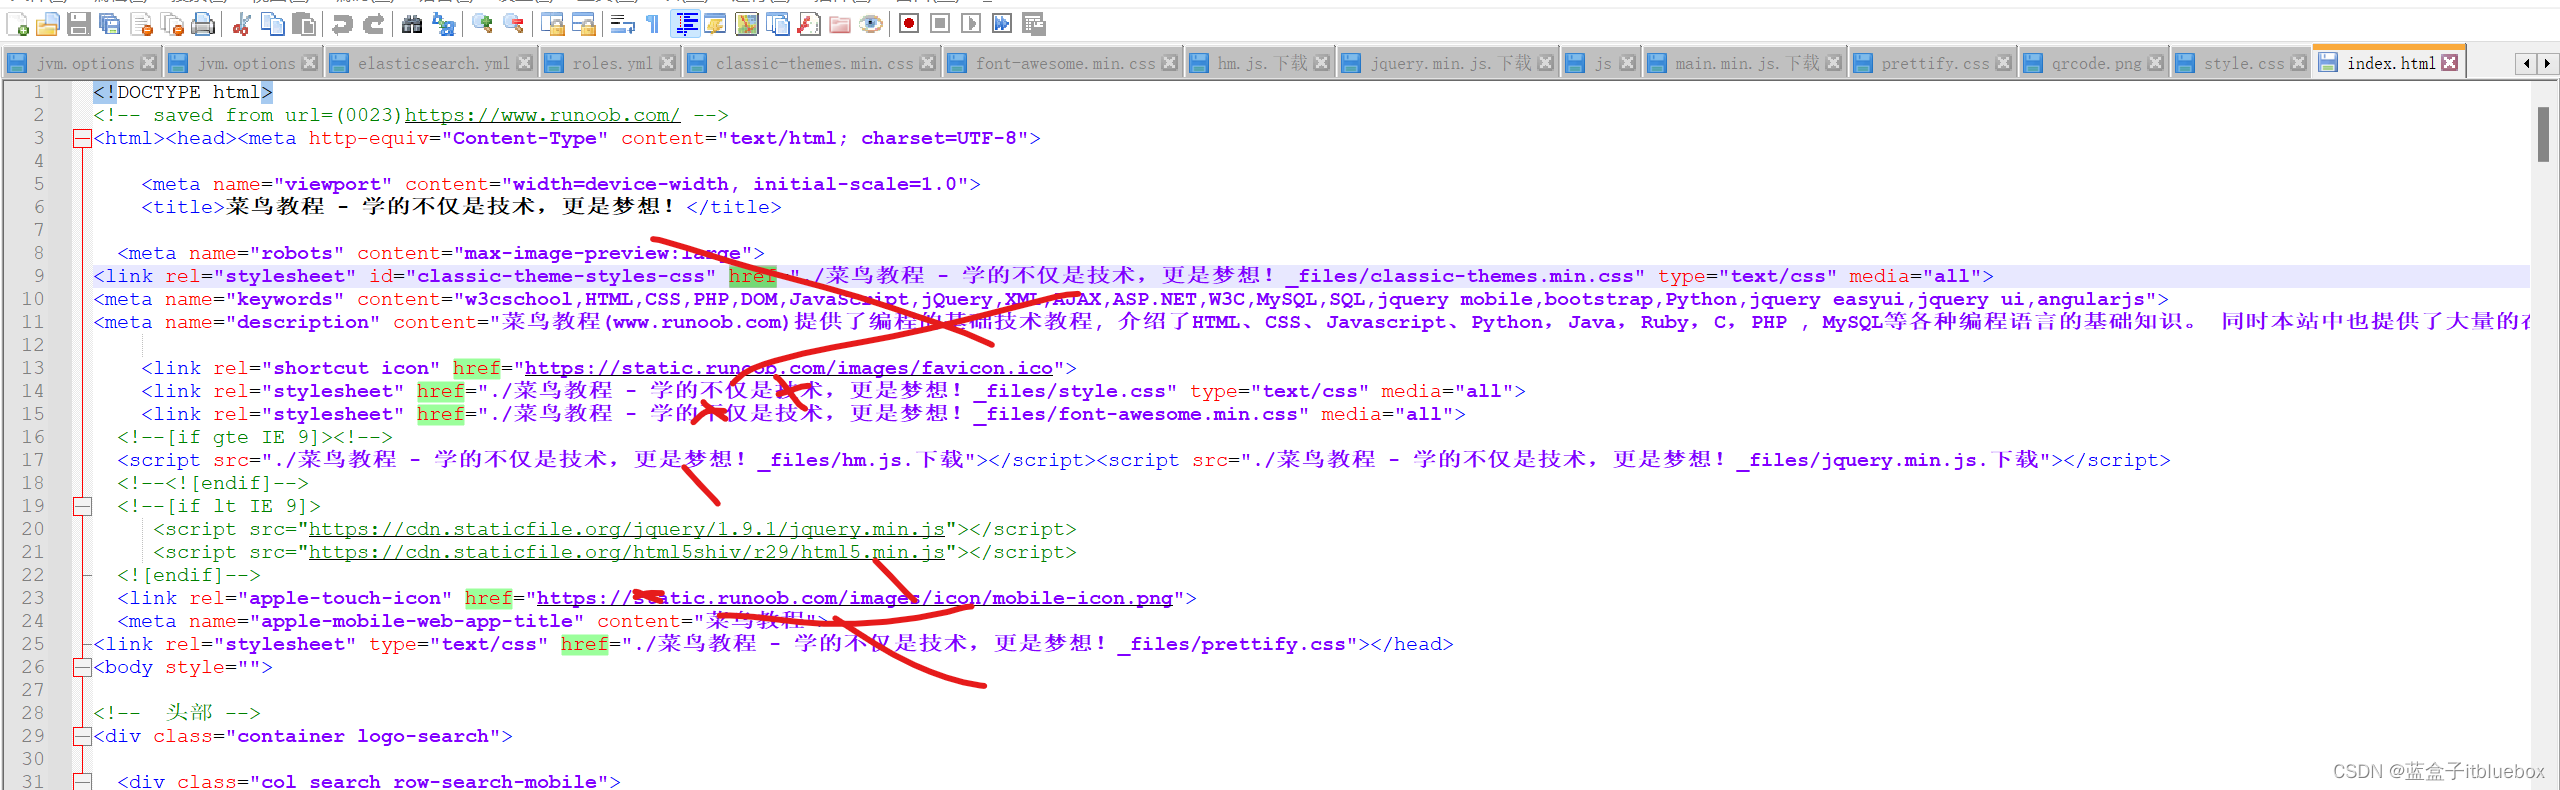Image resolution: width=2560 pixels, height=790 pixels.
Task: Cut selection with scissors icon
Action: coord(241,24)
